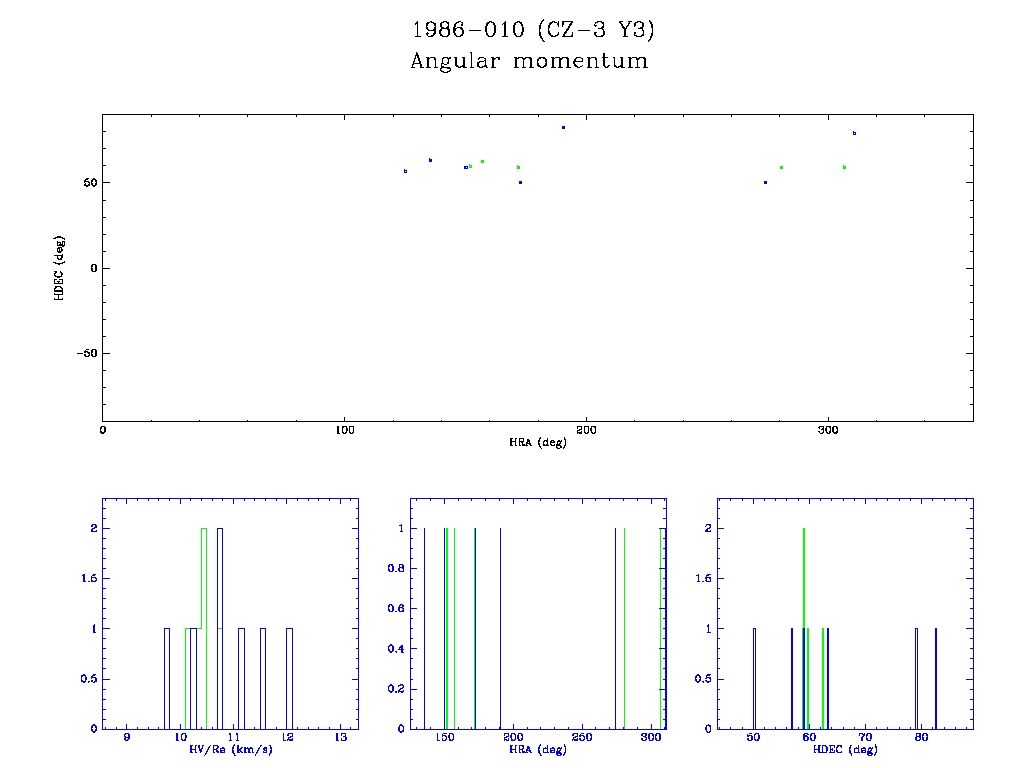The height and width of the screenshot is (768, 1024).
Task: Click the green line near 280 in HRA histogram
Action: (624, 628)
